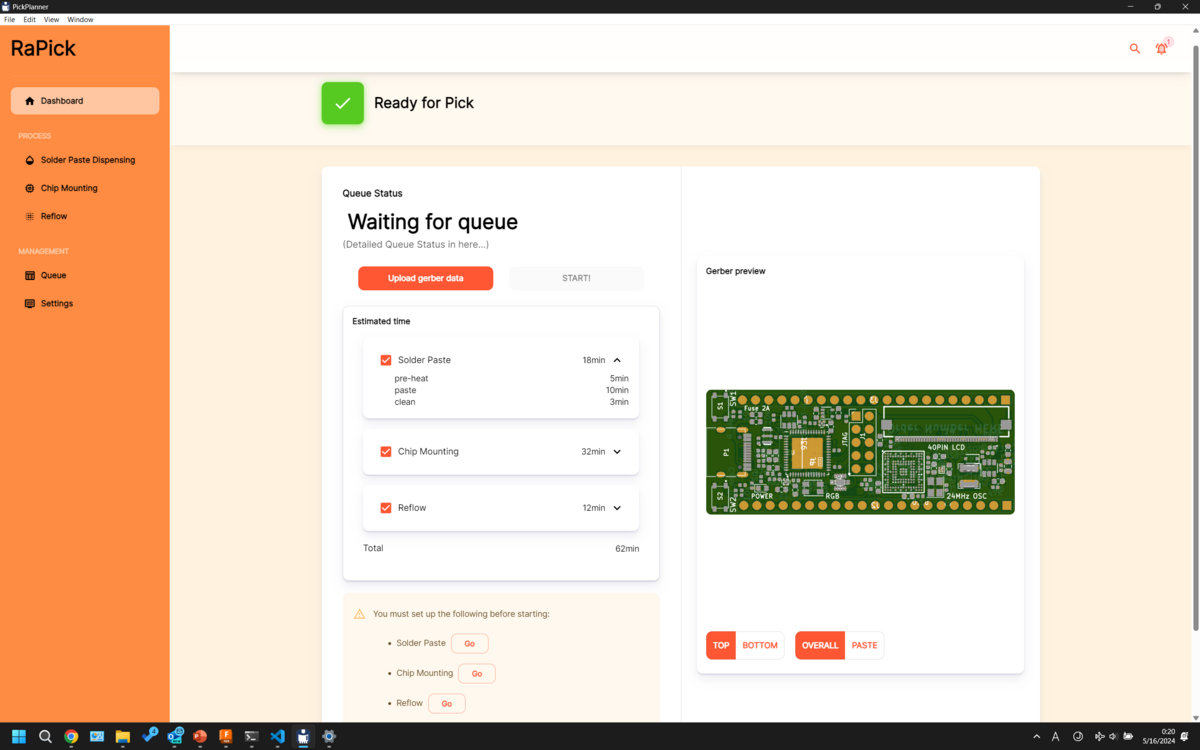This screenshot has height=750, width=1200.
Task: Click the Go button for Solder Paste
Action: pyautogui.click(x=470, y=644)
